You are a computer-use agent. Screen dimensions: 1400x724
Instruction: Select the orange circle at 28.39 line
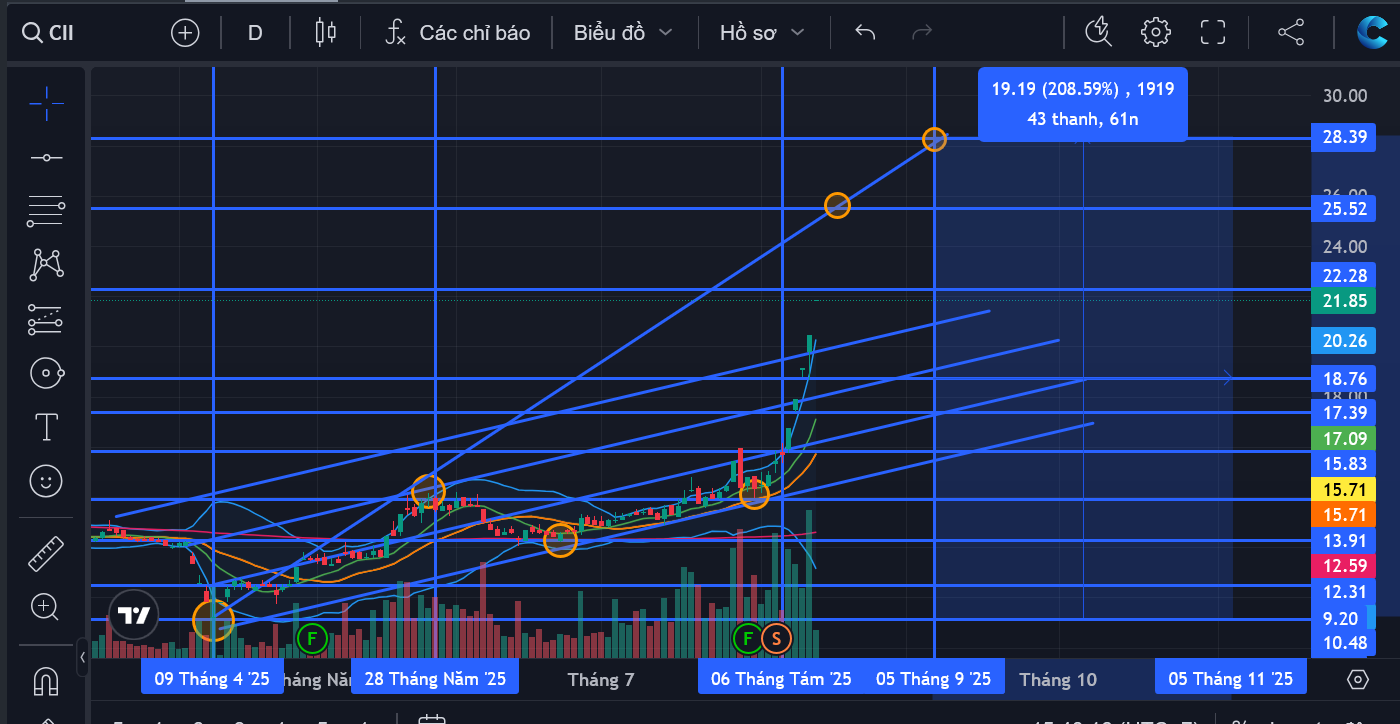[x=934, y=139]
